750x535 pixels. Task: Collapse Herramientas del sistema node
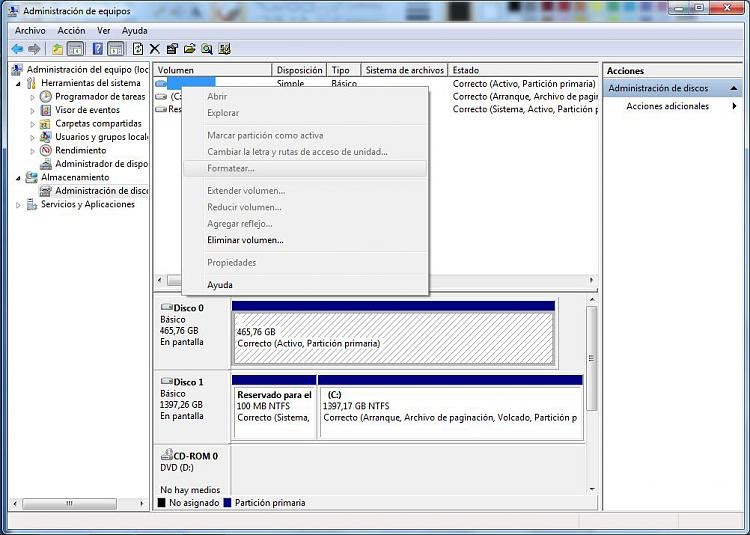click(x=18, y=83)
